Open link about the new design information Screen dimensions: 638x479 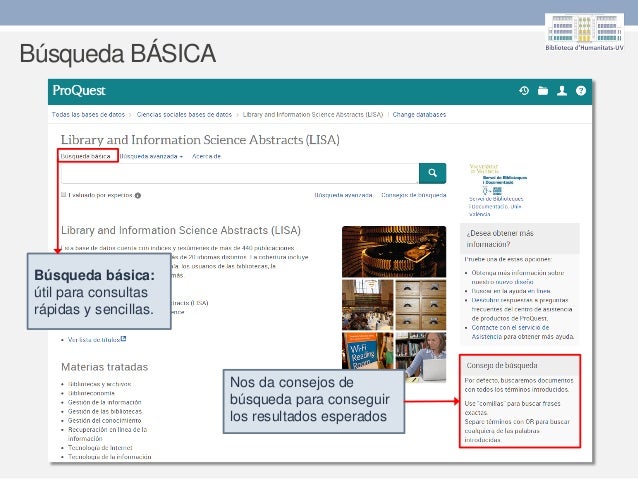(518, 277)
